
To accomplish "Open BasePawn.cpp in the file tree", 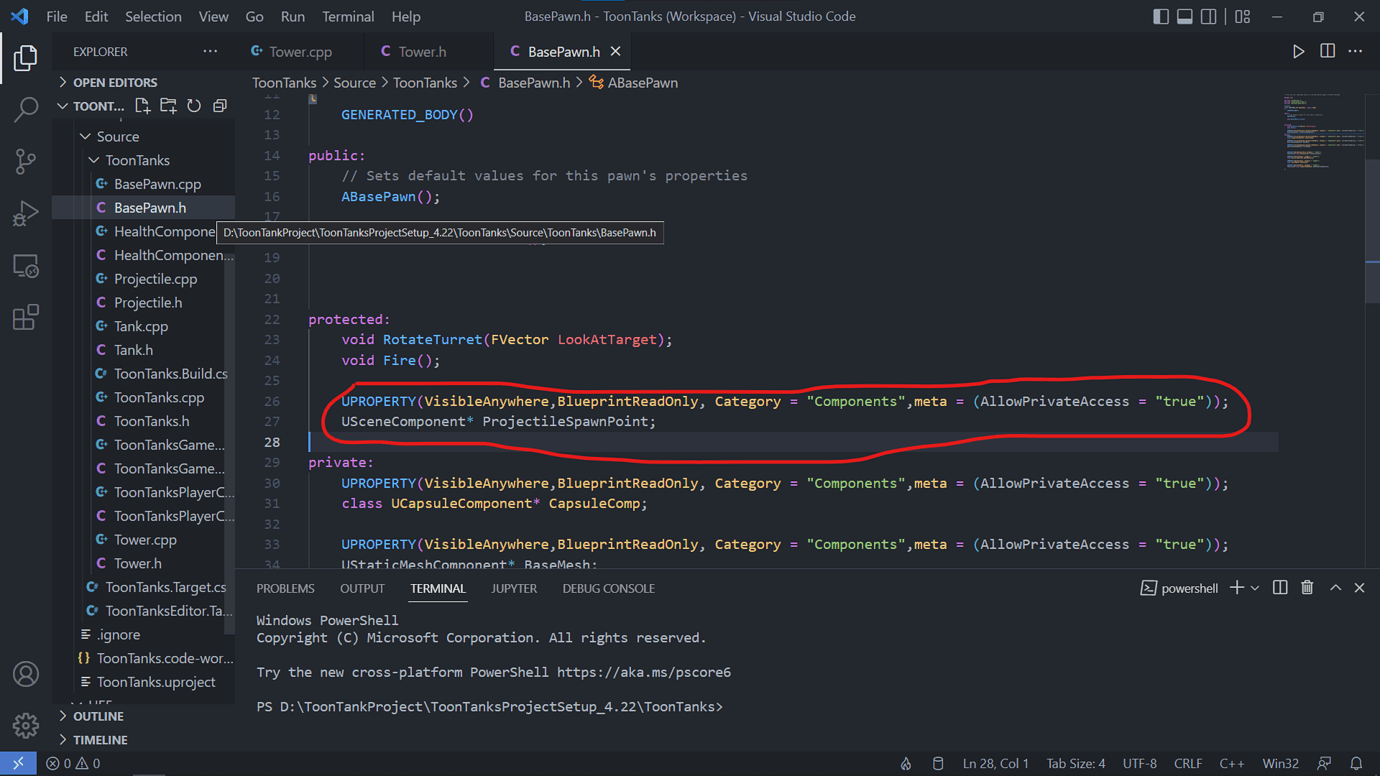I will pyautogui.click(x=143, y=184).
